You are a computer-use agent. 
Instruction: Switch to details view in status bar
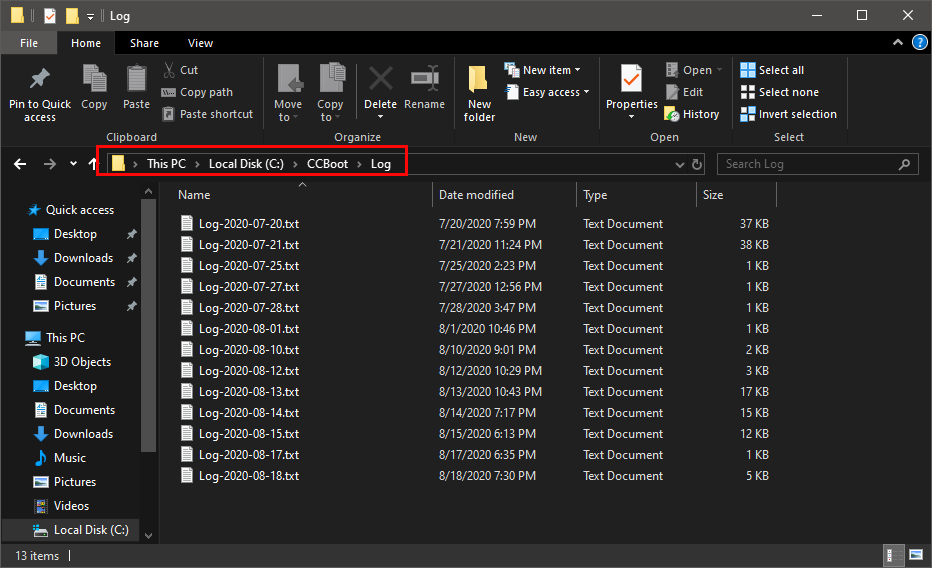[893, 554]
